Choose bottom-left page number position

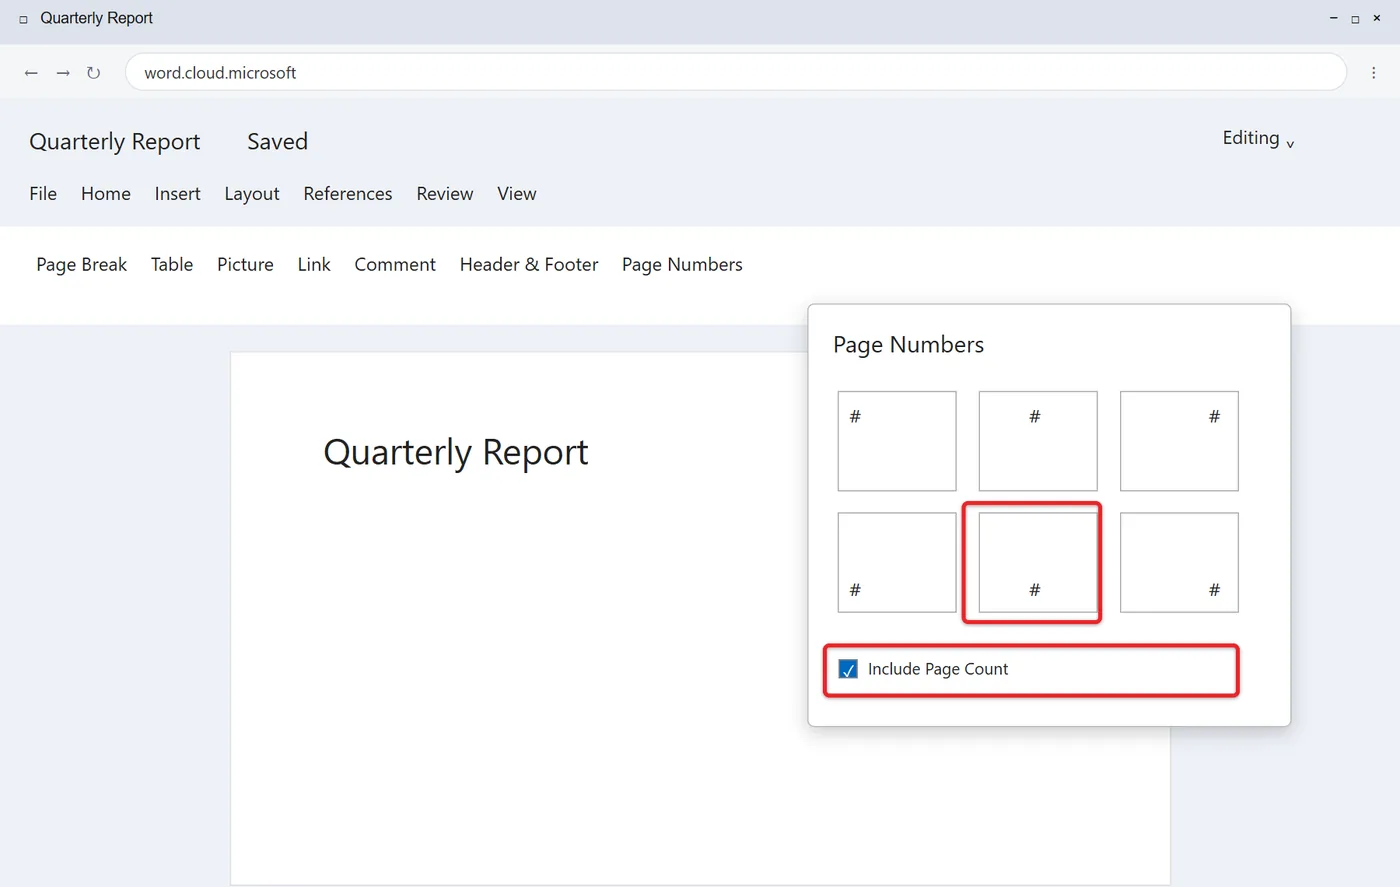[897, 562]
